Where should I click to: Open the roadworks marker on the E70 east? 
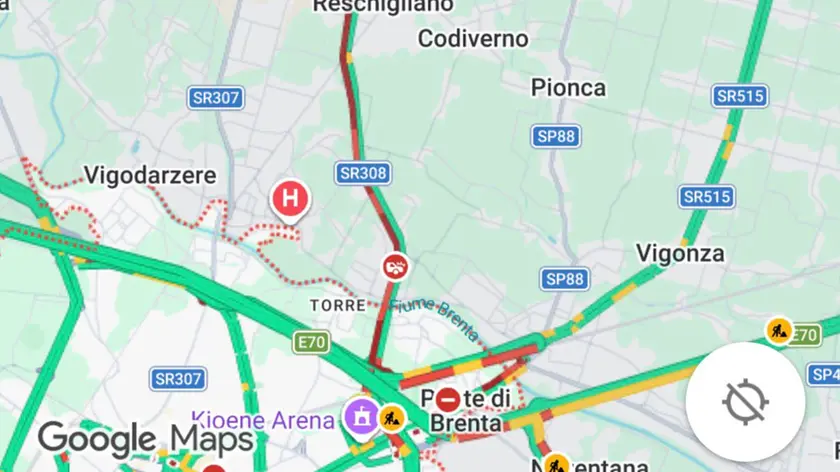click(778, 331)
